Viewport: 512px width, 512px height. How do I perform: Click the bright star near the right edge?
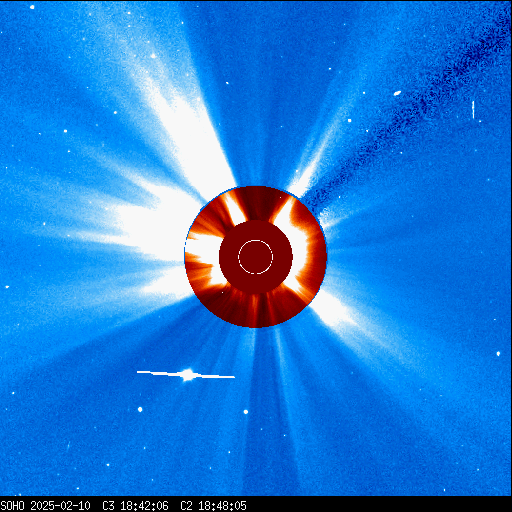tap(498, 353)
